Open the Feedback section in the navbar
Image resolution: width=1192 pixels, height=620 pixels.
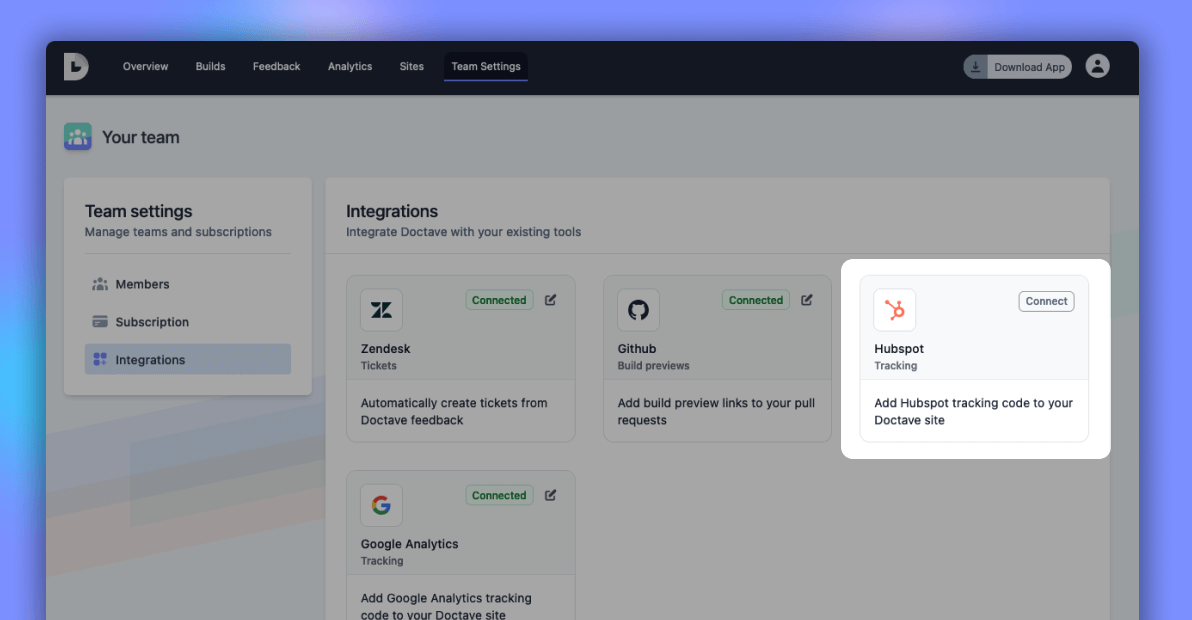point(276,66)
